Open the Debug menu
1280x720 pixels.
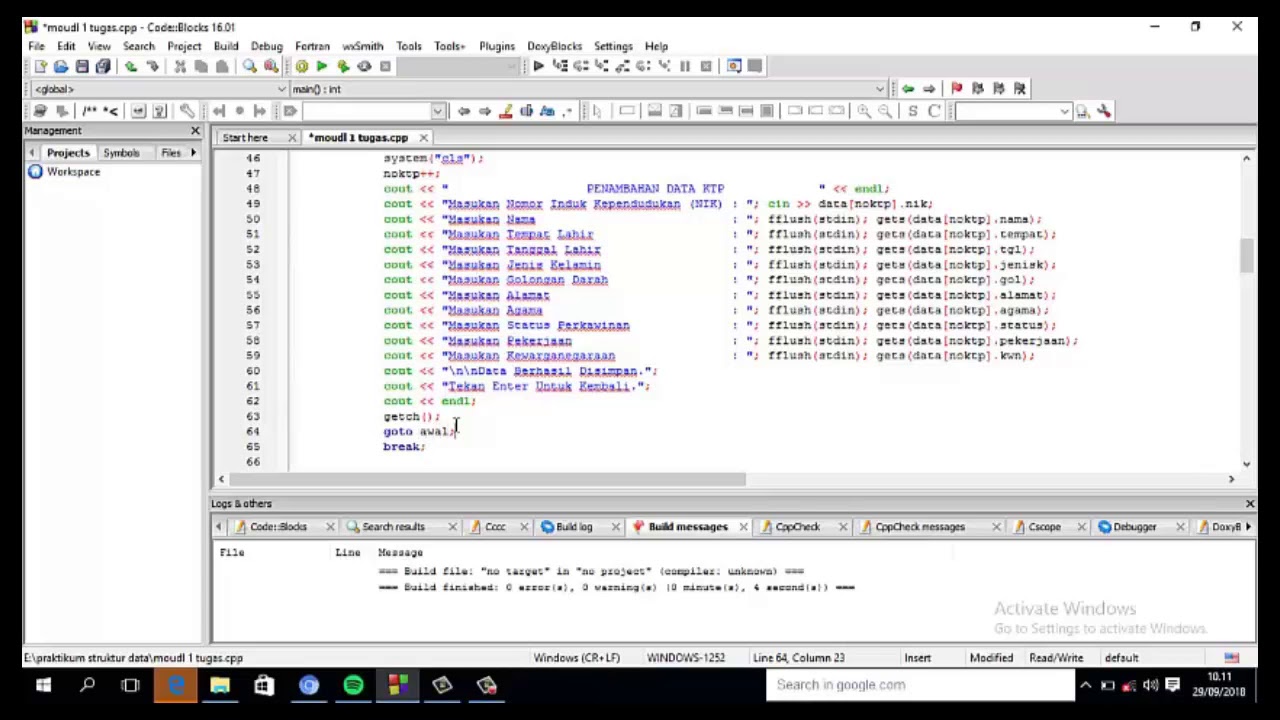coord(266,46)
